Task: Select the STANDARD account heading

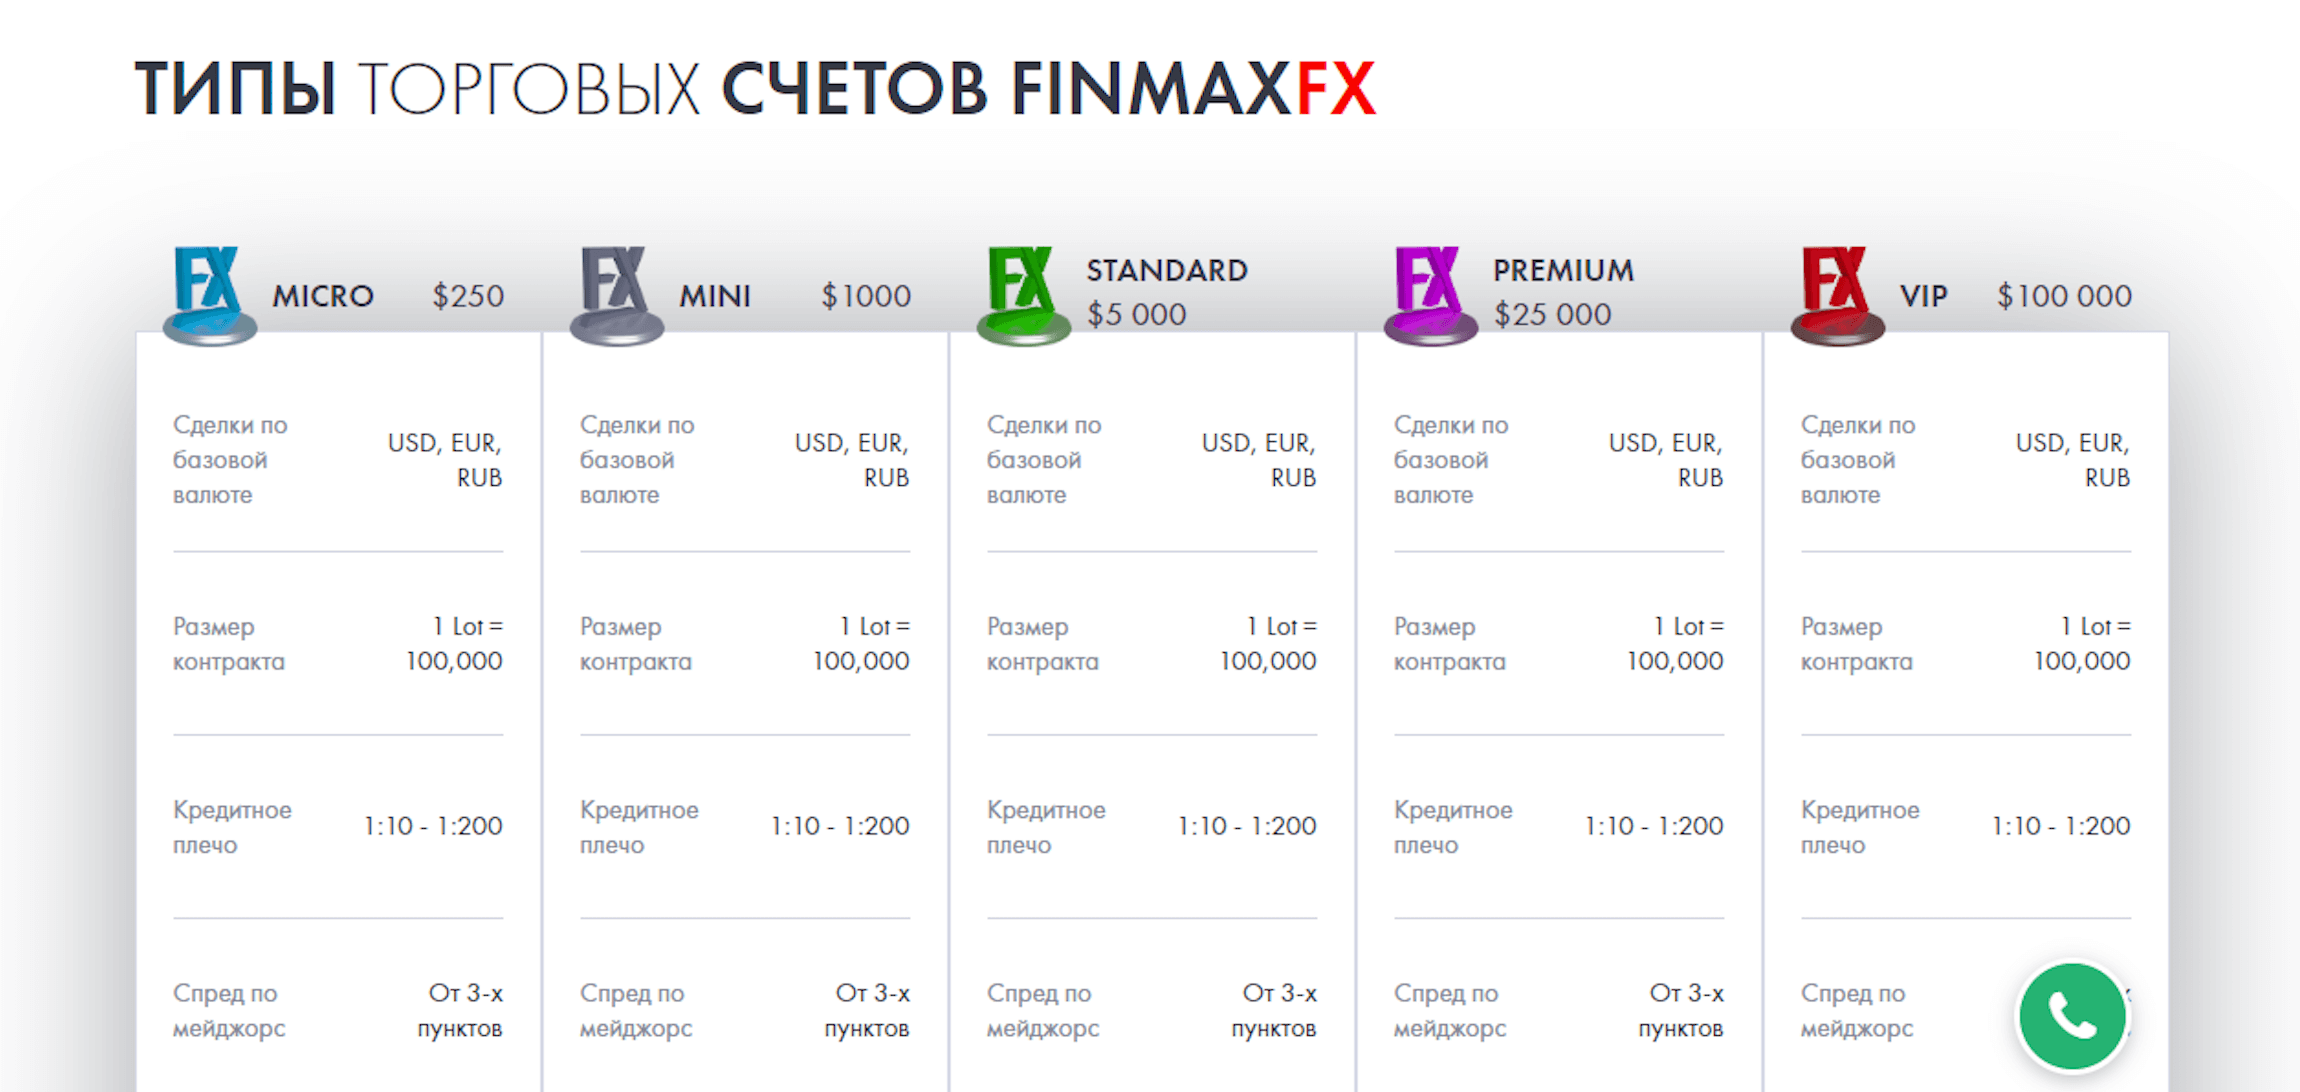Action: tap(1167, 270)
